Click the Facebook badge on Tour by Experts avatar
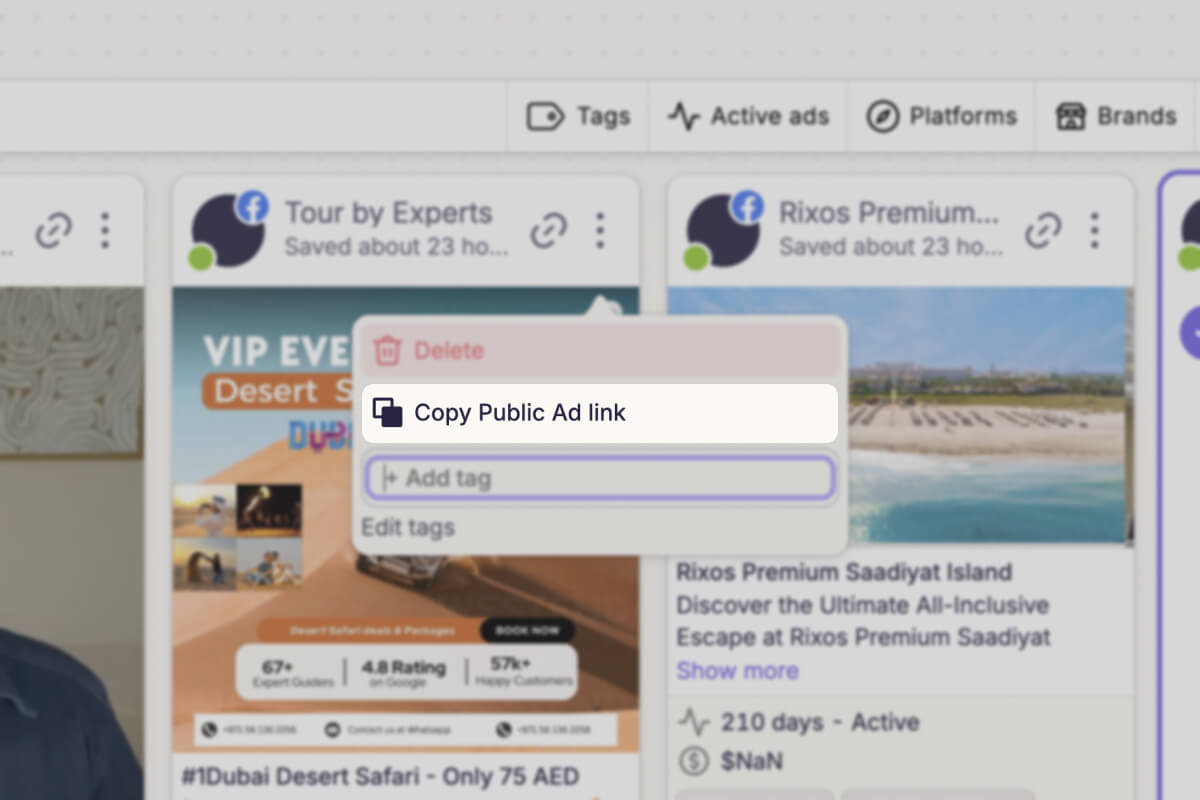 253,208
